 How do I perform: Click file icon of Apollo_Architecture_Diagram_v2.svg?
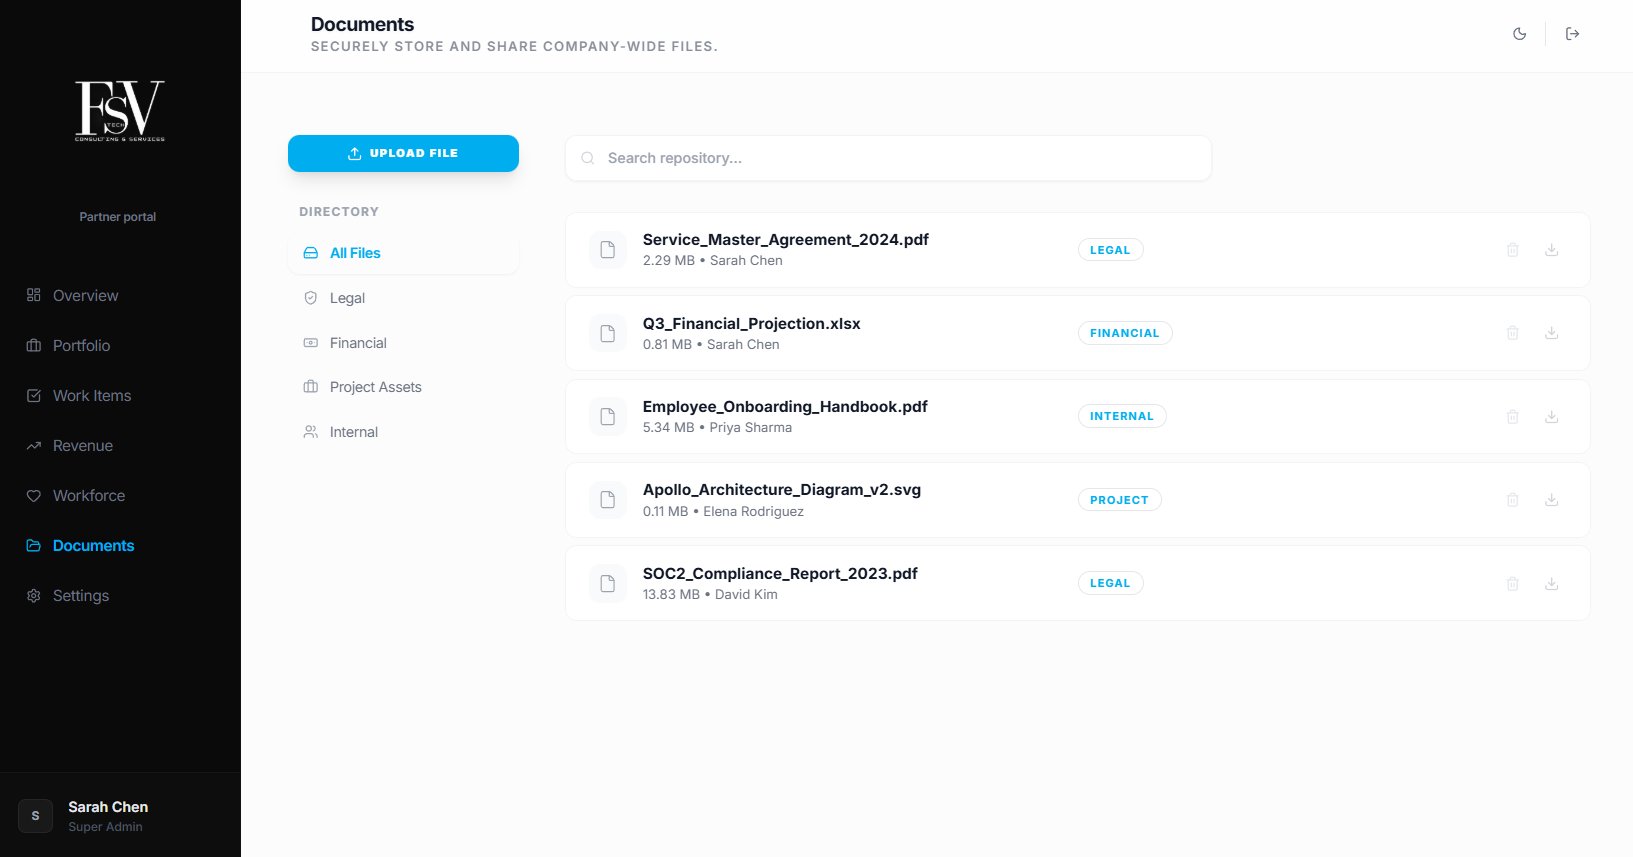point(607,500)
